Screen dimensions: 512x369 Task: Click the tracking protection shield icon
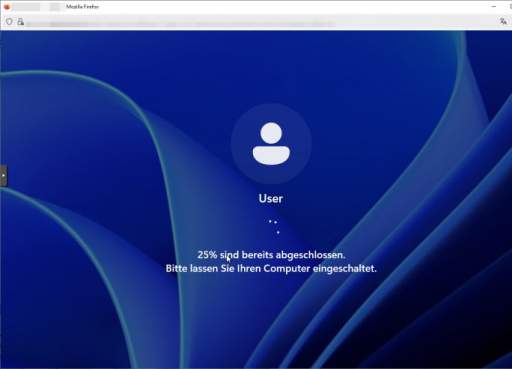pyautogui.click(x=9, y=22)
